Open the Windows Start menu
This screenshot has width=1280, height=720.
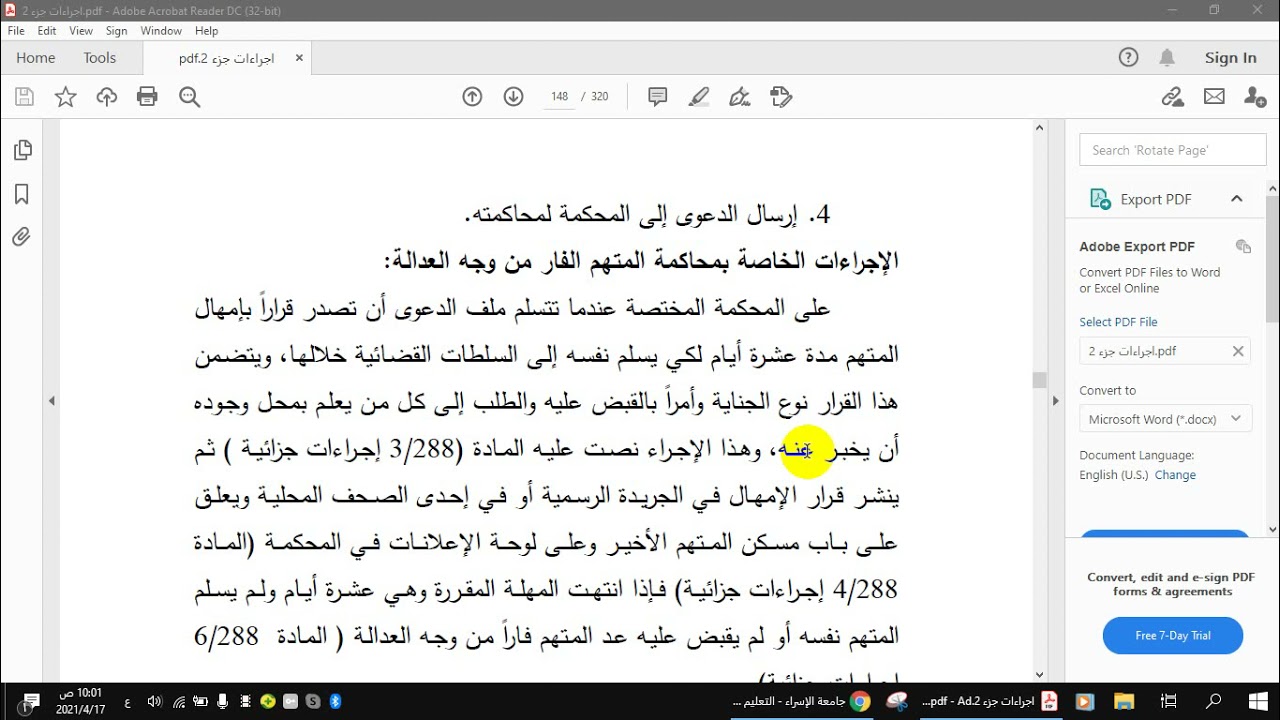tap(1257, 701)
